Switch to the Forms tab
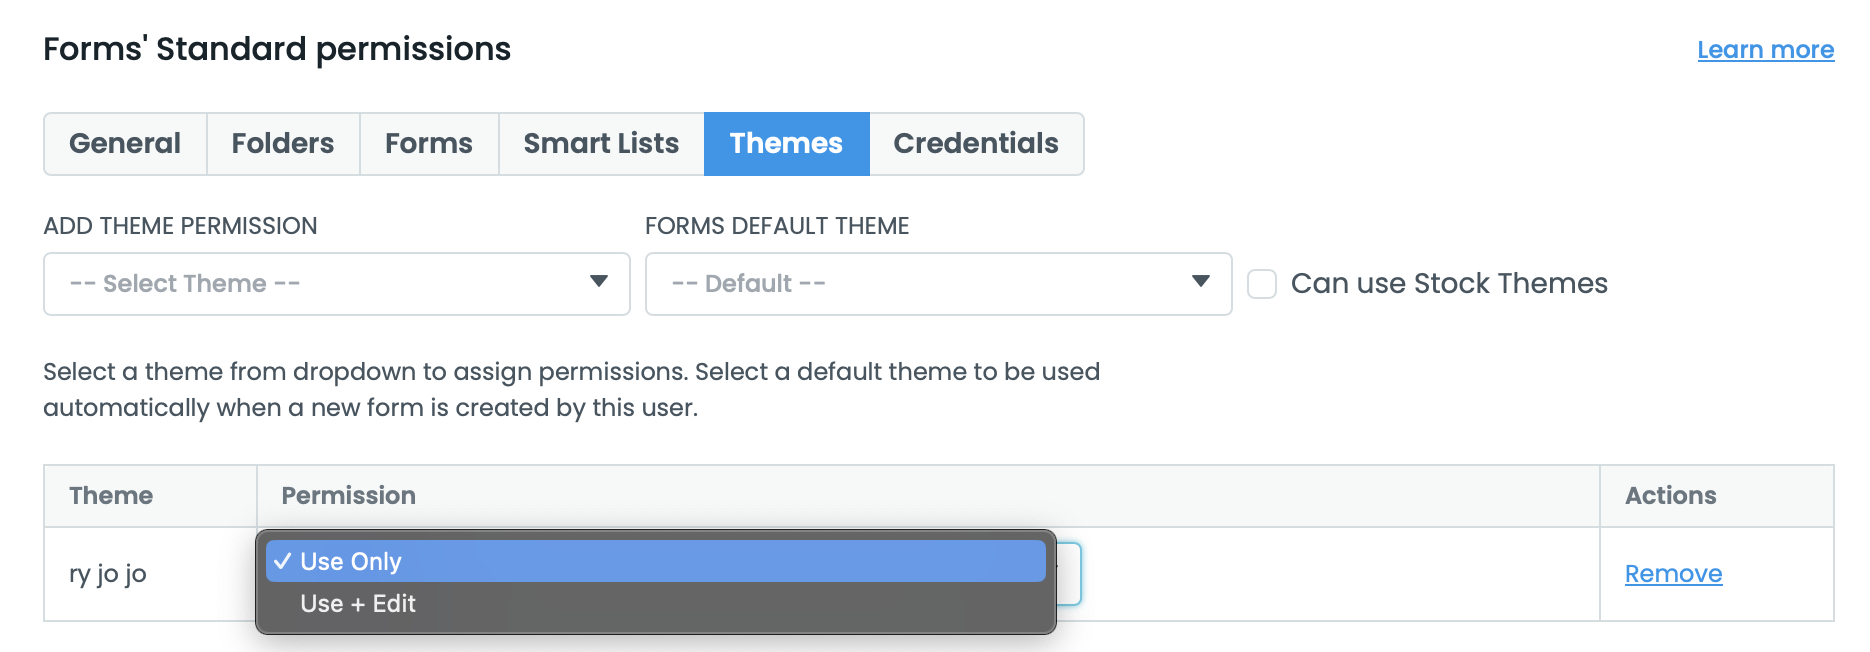The width and height of the screenshot is (1870, 652). click(x=428, y=143)
